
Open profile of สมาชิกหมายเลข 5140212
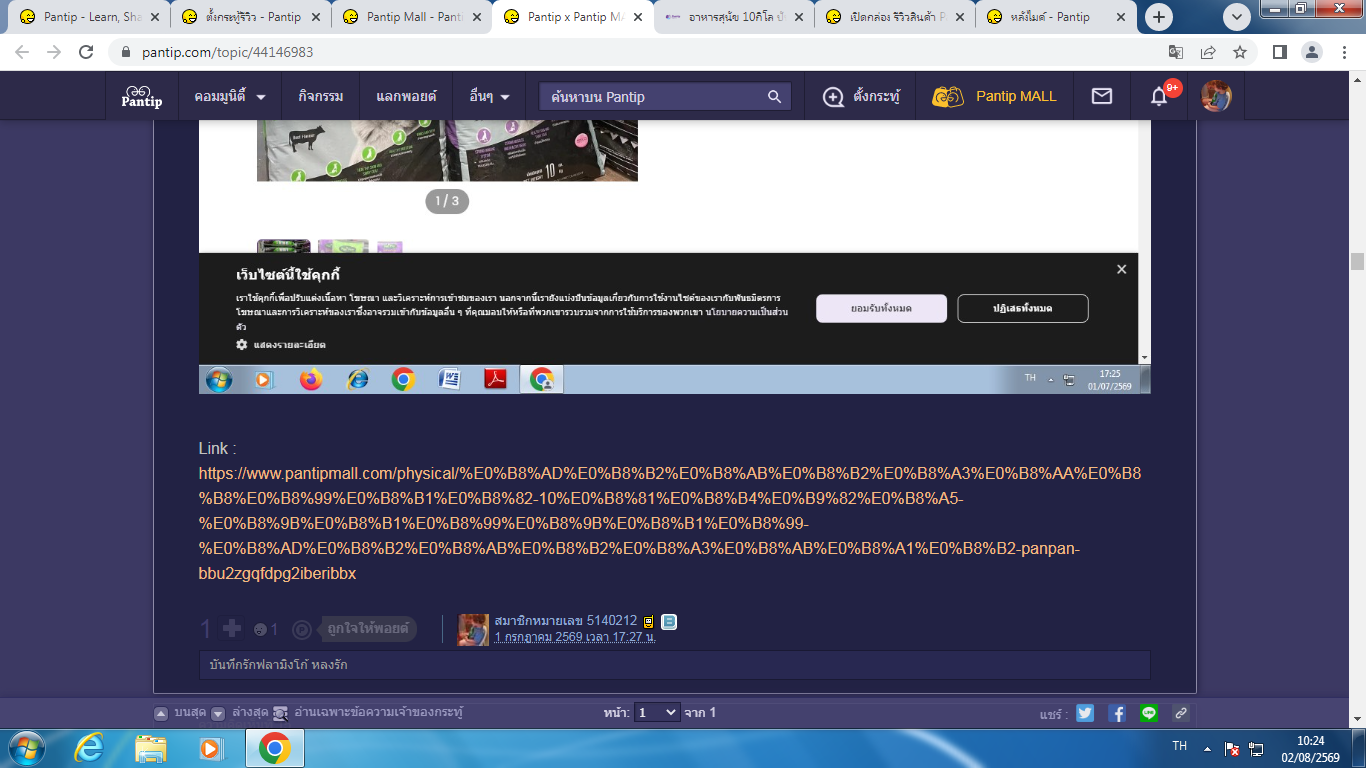click(566, 621)
